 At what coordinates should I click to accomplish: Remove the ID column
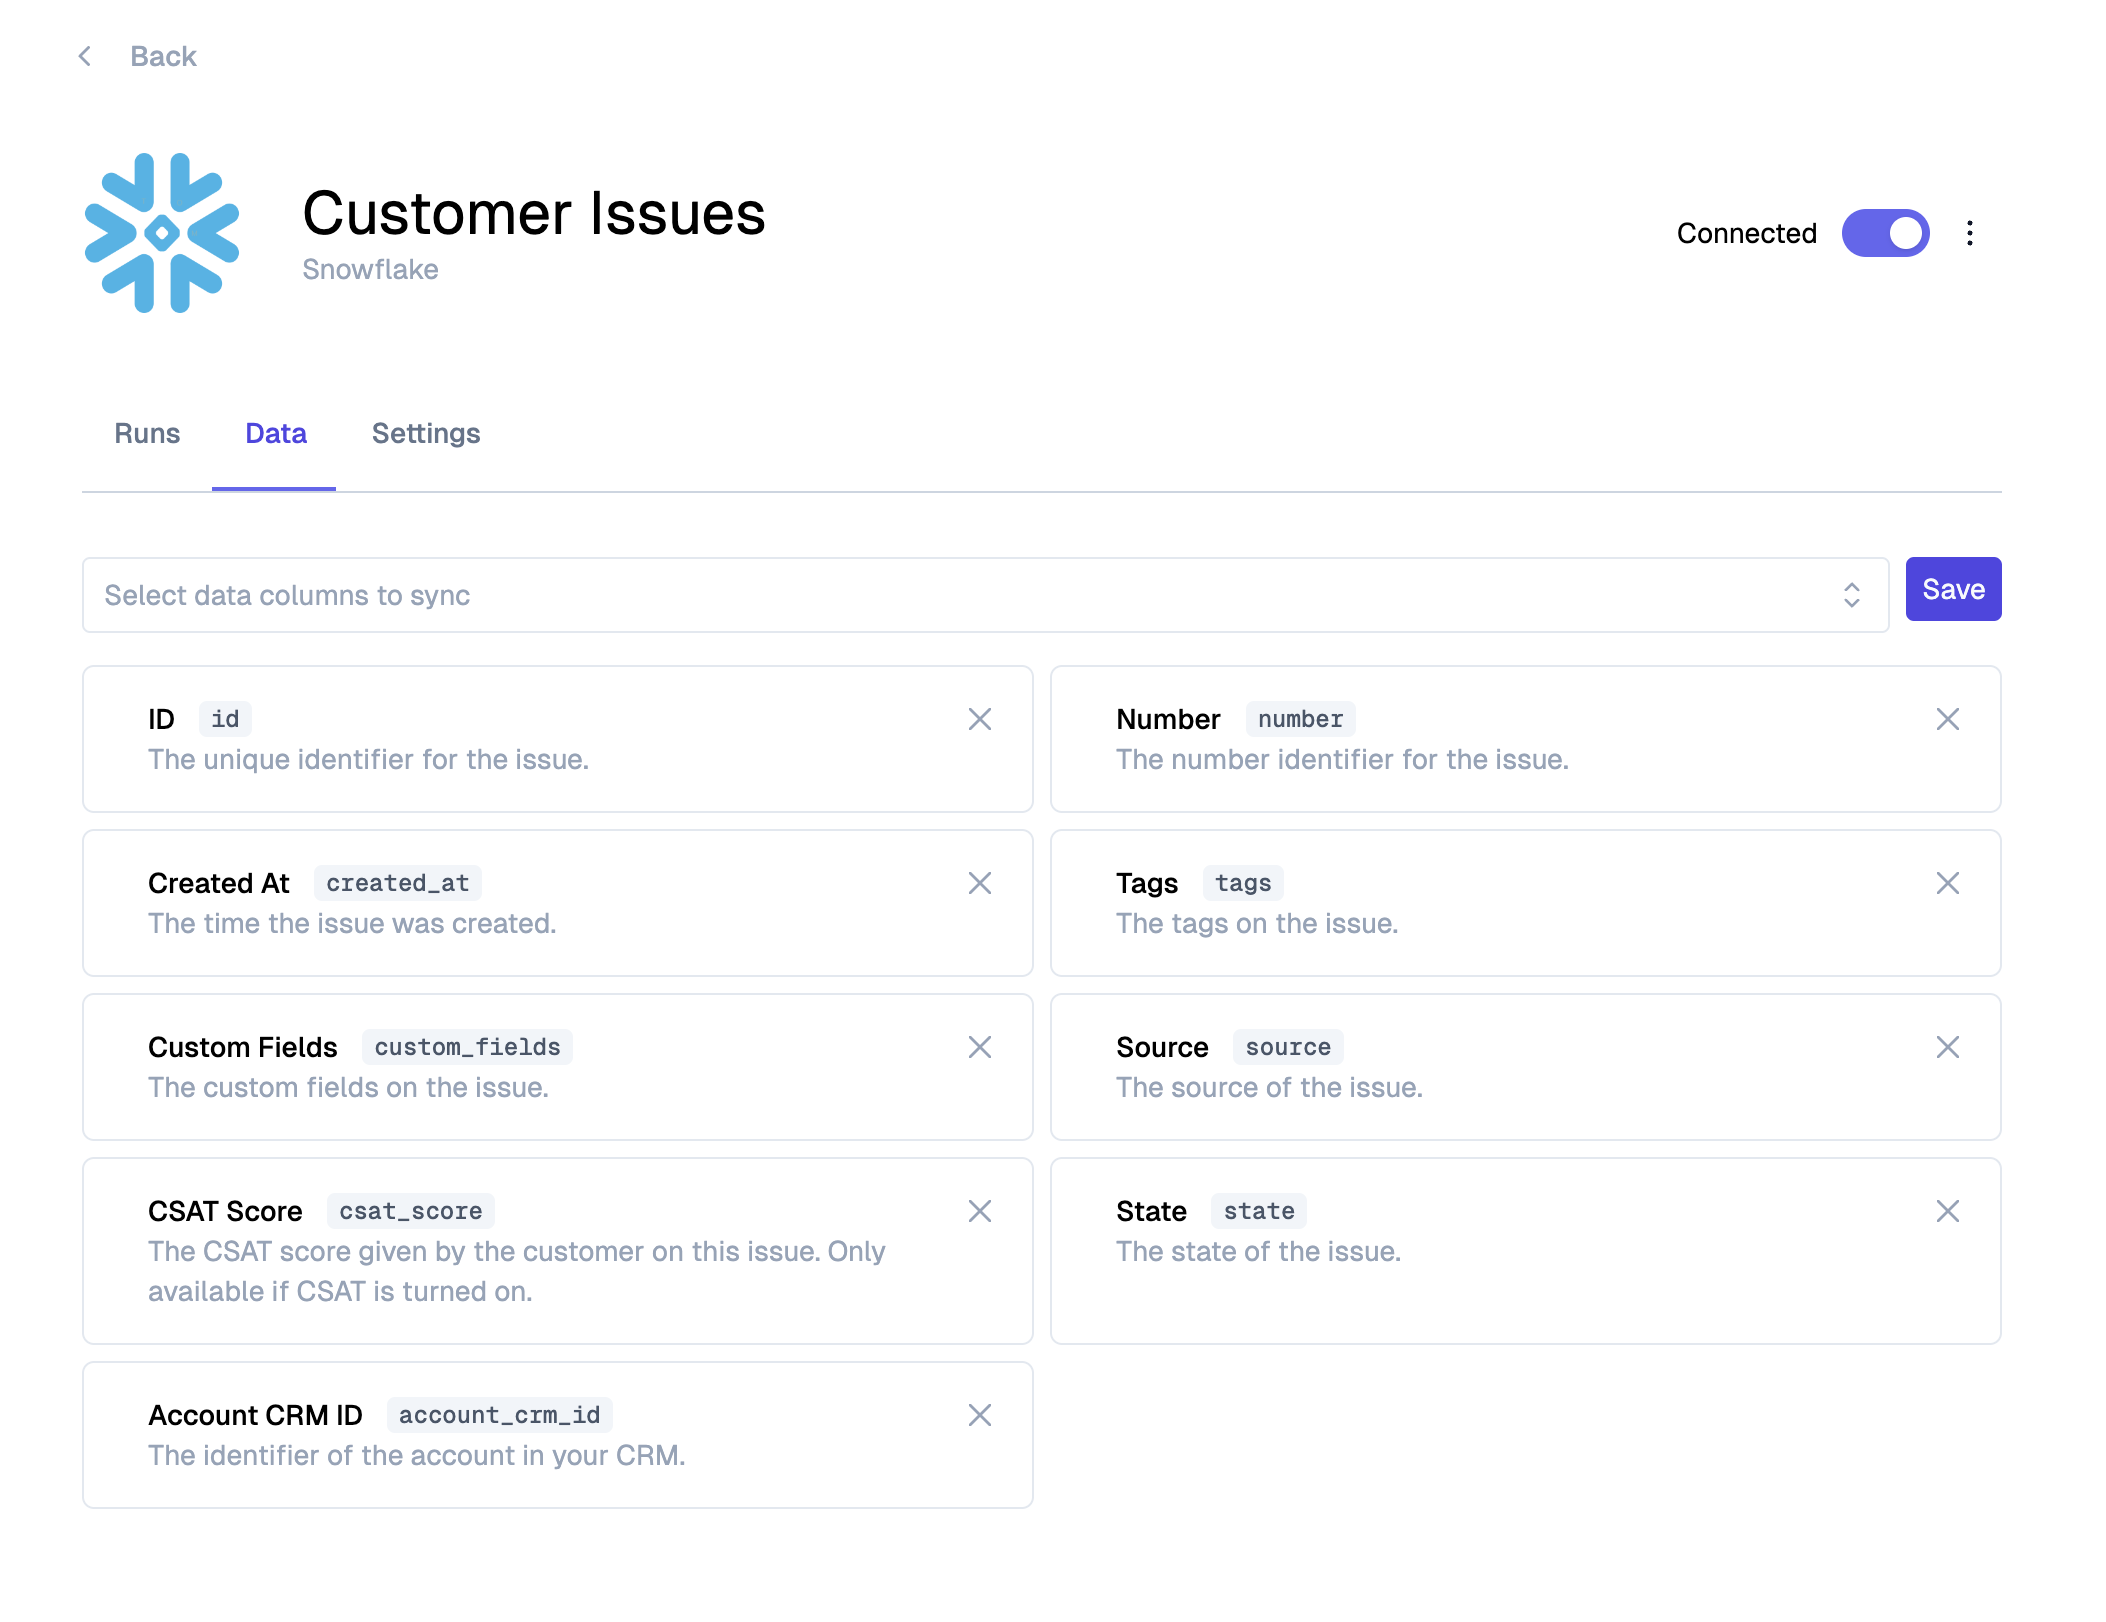click(979, 719)
